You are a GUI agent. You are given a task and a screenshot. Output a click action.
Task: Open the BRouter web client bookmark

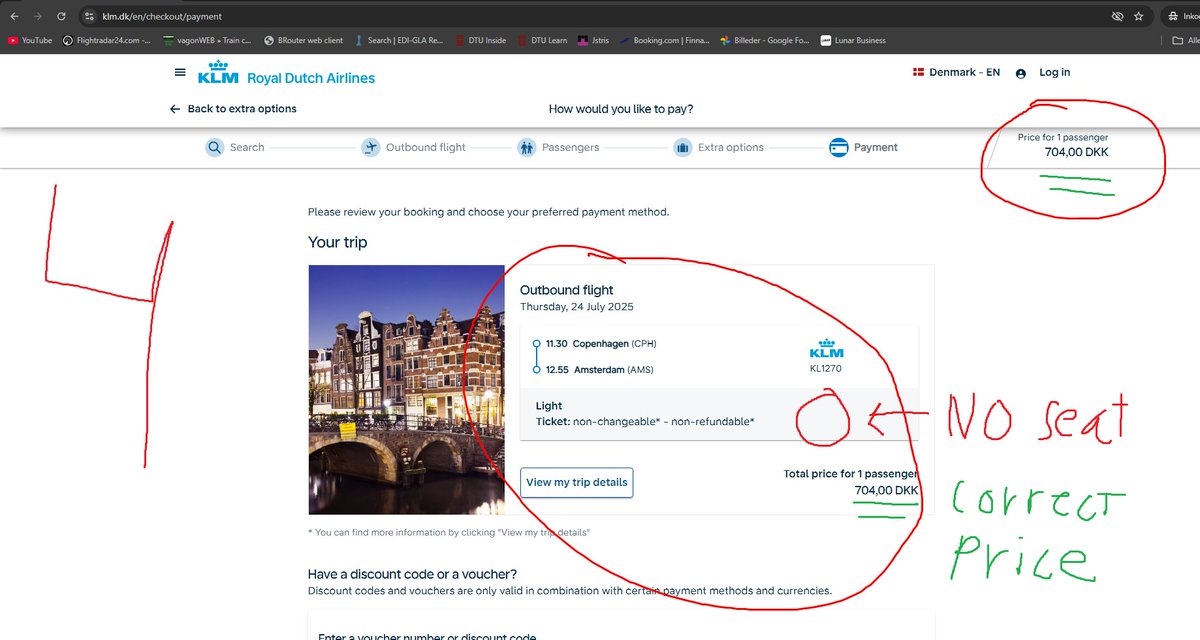pyautogui.click(x=304, y=41)
